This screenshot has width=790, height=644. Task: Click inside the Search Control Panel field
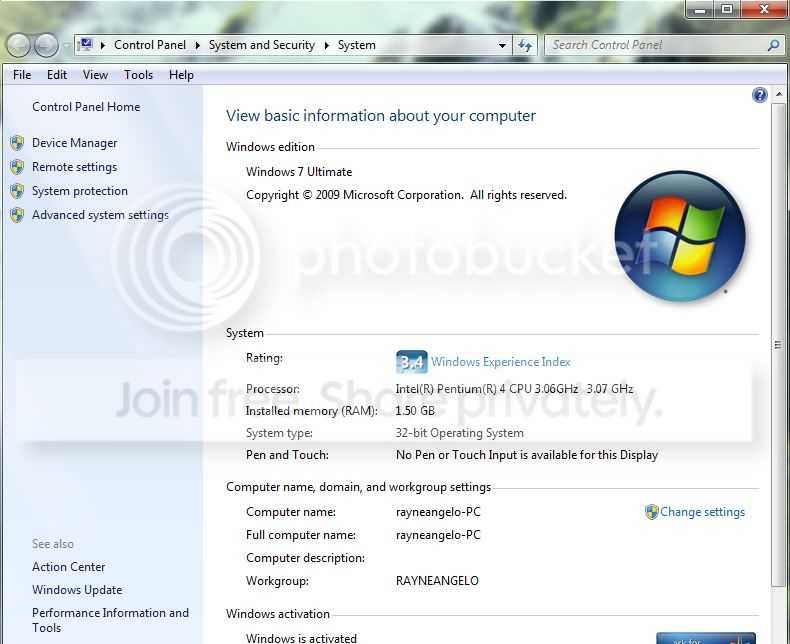click(x=657, y=45)
